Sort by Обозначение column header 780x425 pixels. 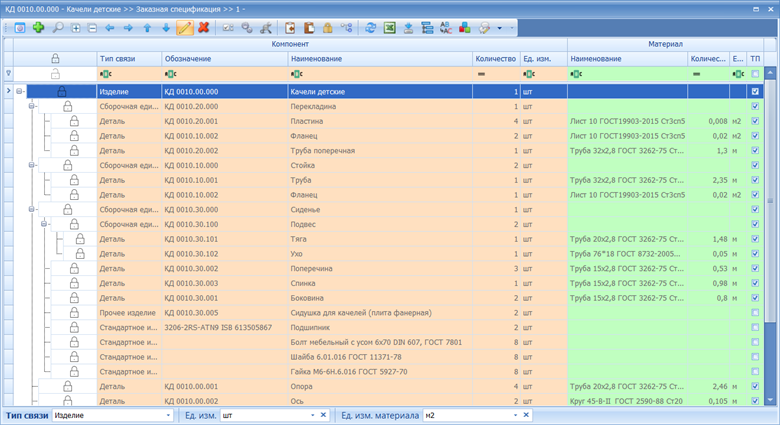(225, 59)
